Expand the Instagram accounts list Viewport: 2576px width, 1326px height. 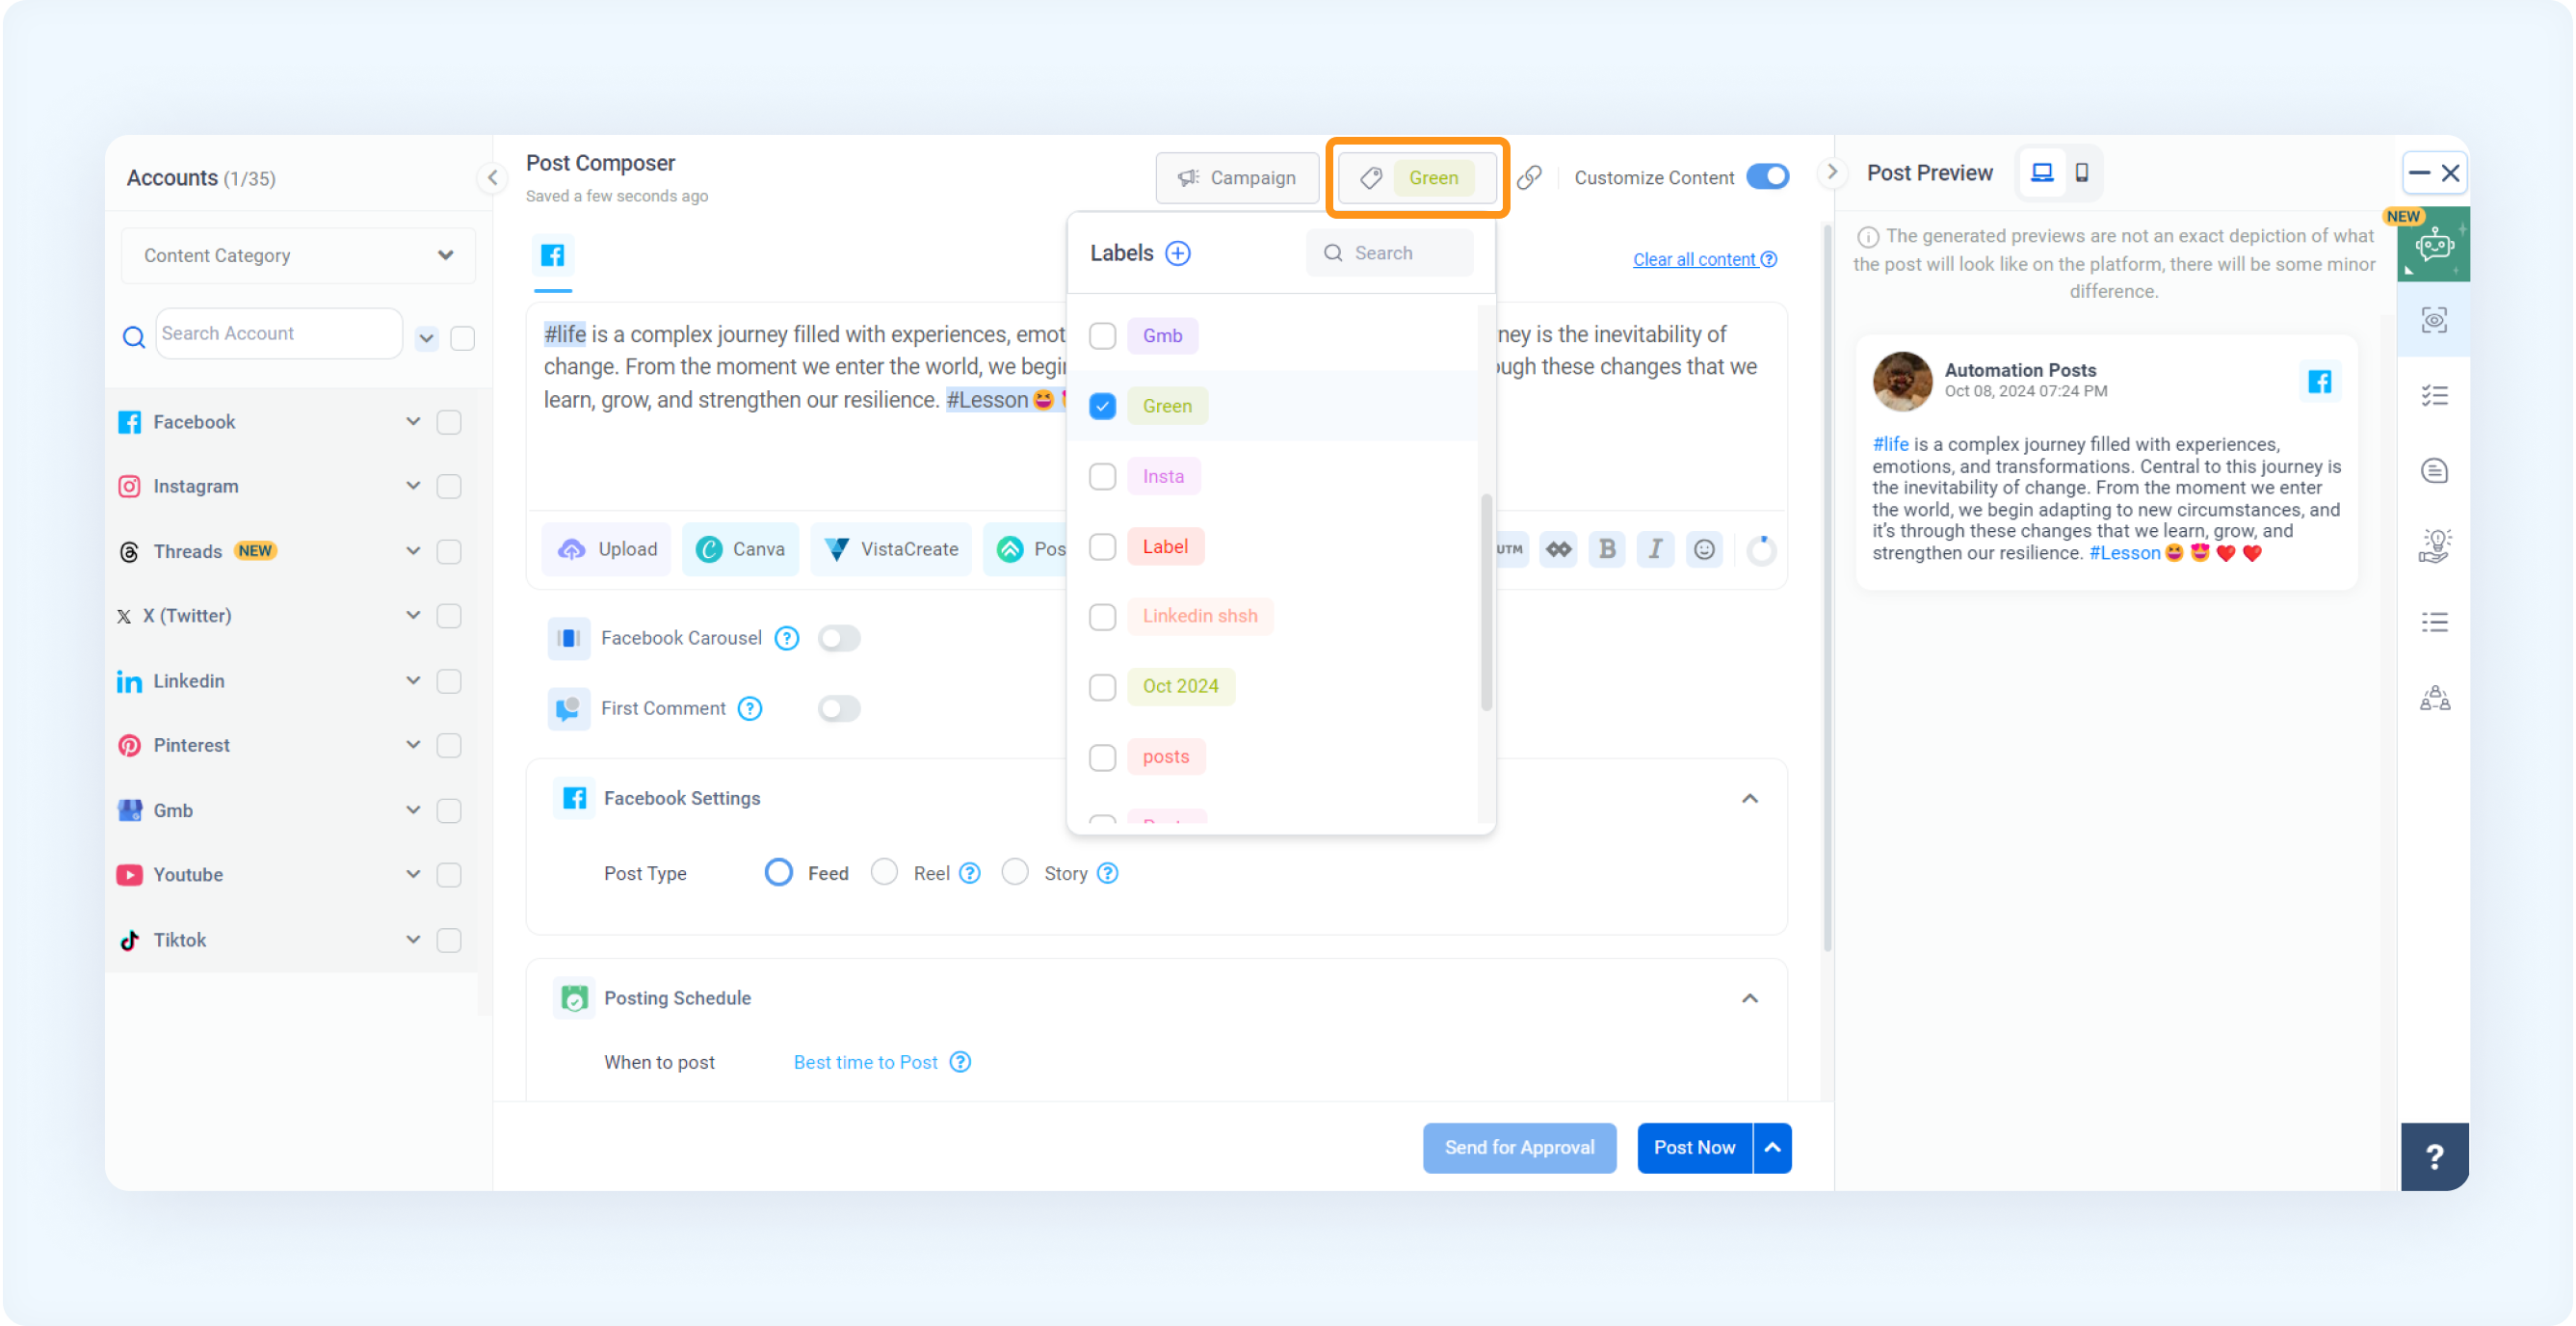click(x=413, y=487)
